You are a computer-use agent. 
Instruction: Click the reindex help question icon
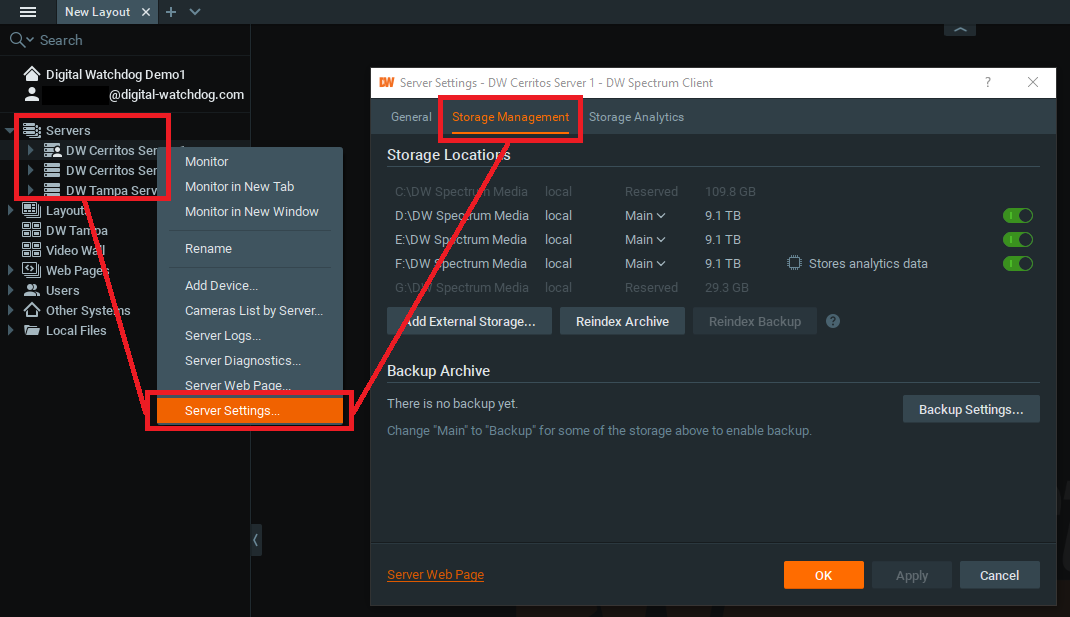click(833, 321)
